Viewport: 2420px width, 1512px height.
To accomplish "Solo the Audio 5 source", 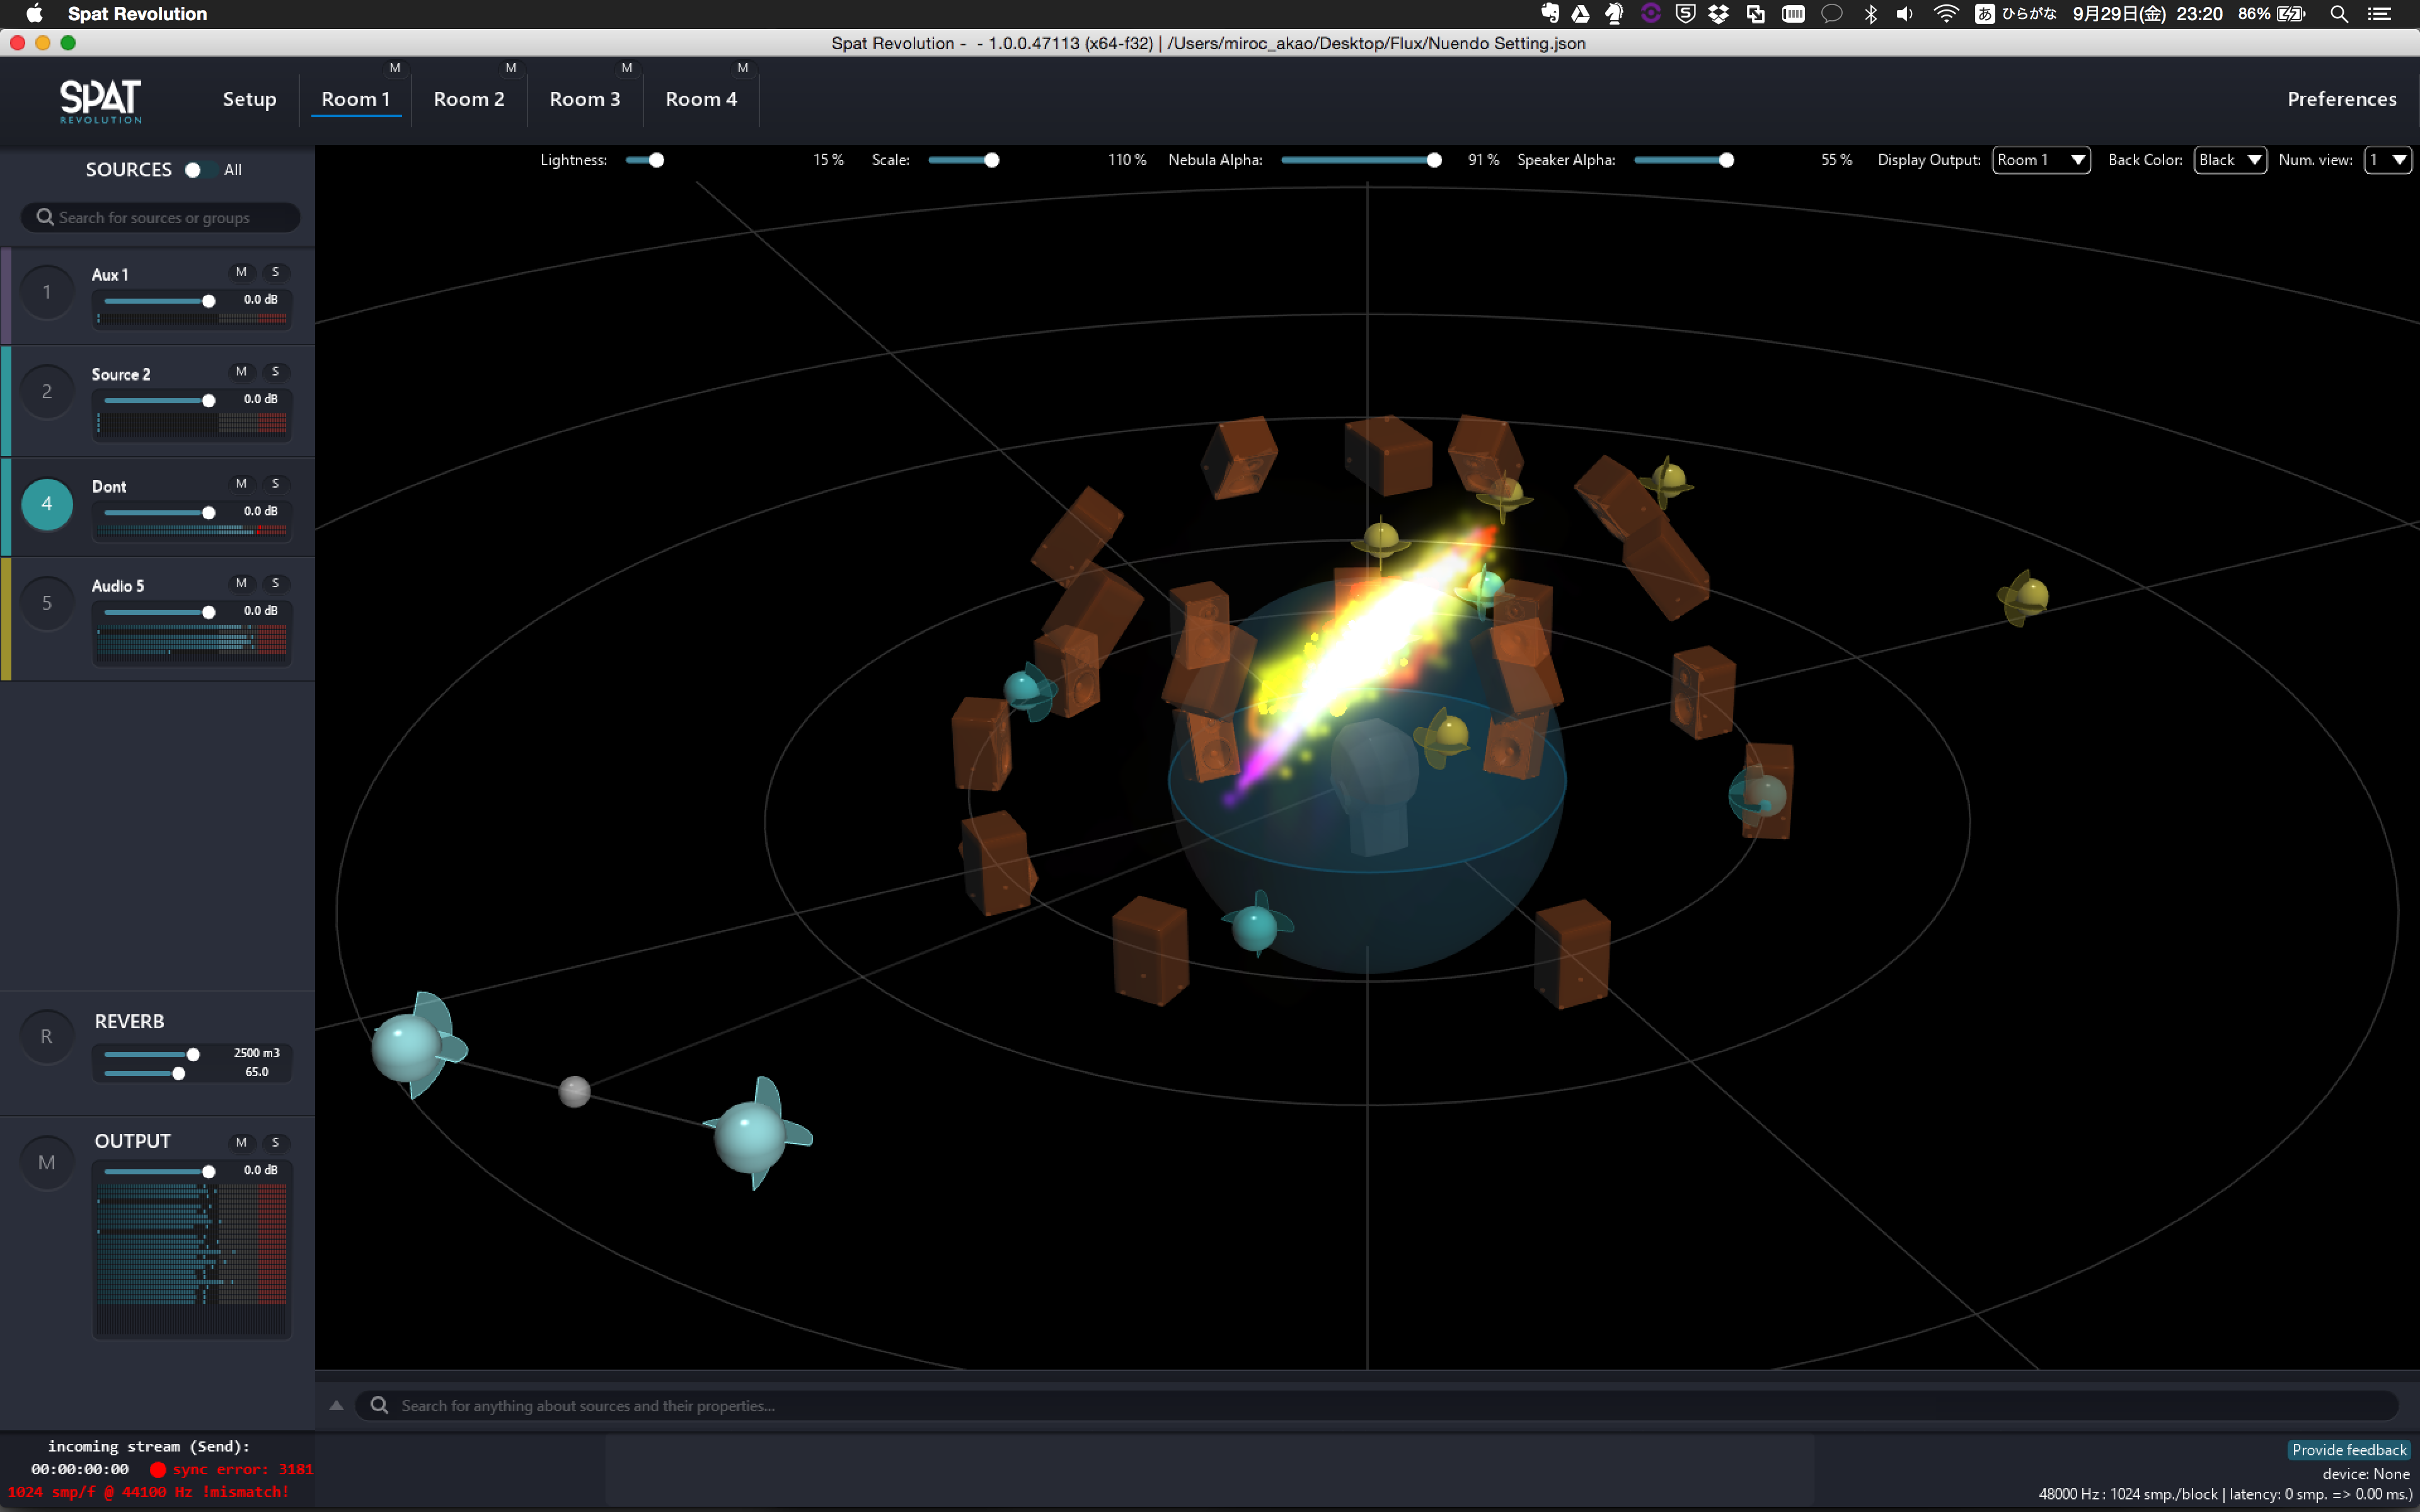I will click(x=276, y=583).
